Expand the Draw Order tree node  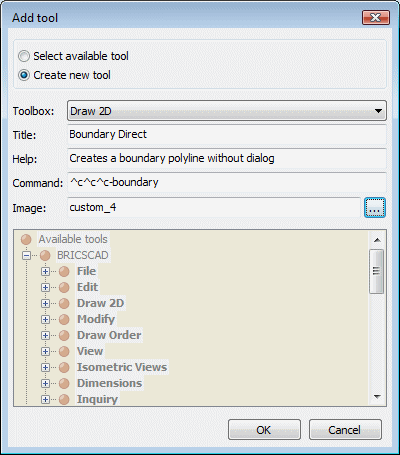(45, 335)
